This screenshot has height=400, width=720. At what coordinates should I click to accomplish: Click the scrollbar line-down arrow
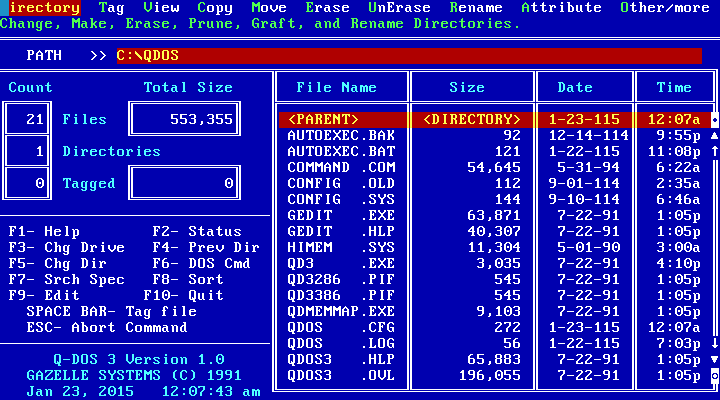click(x=715, y=344)
